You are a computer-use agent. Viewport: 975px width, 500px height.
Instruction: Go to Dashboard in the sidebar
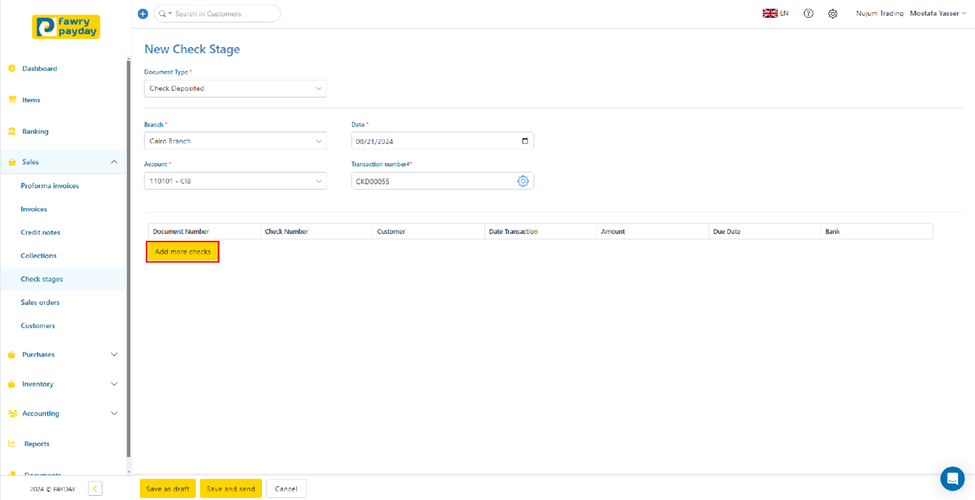coord(39,69)
